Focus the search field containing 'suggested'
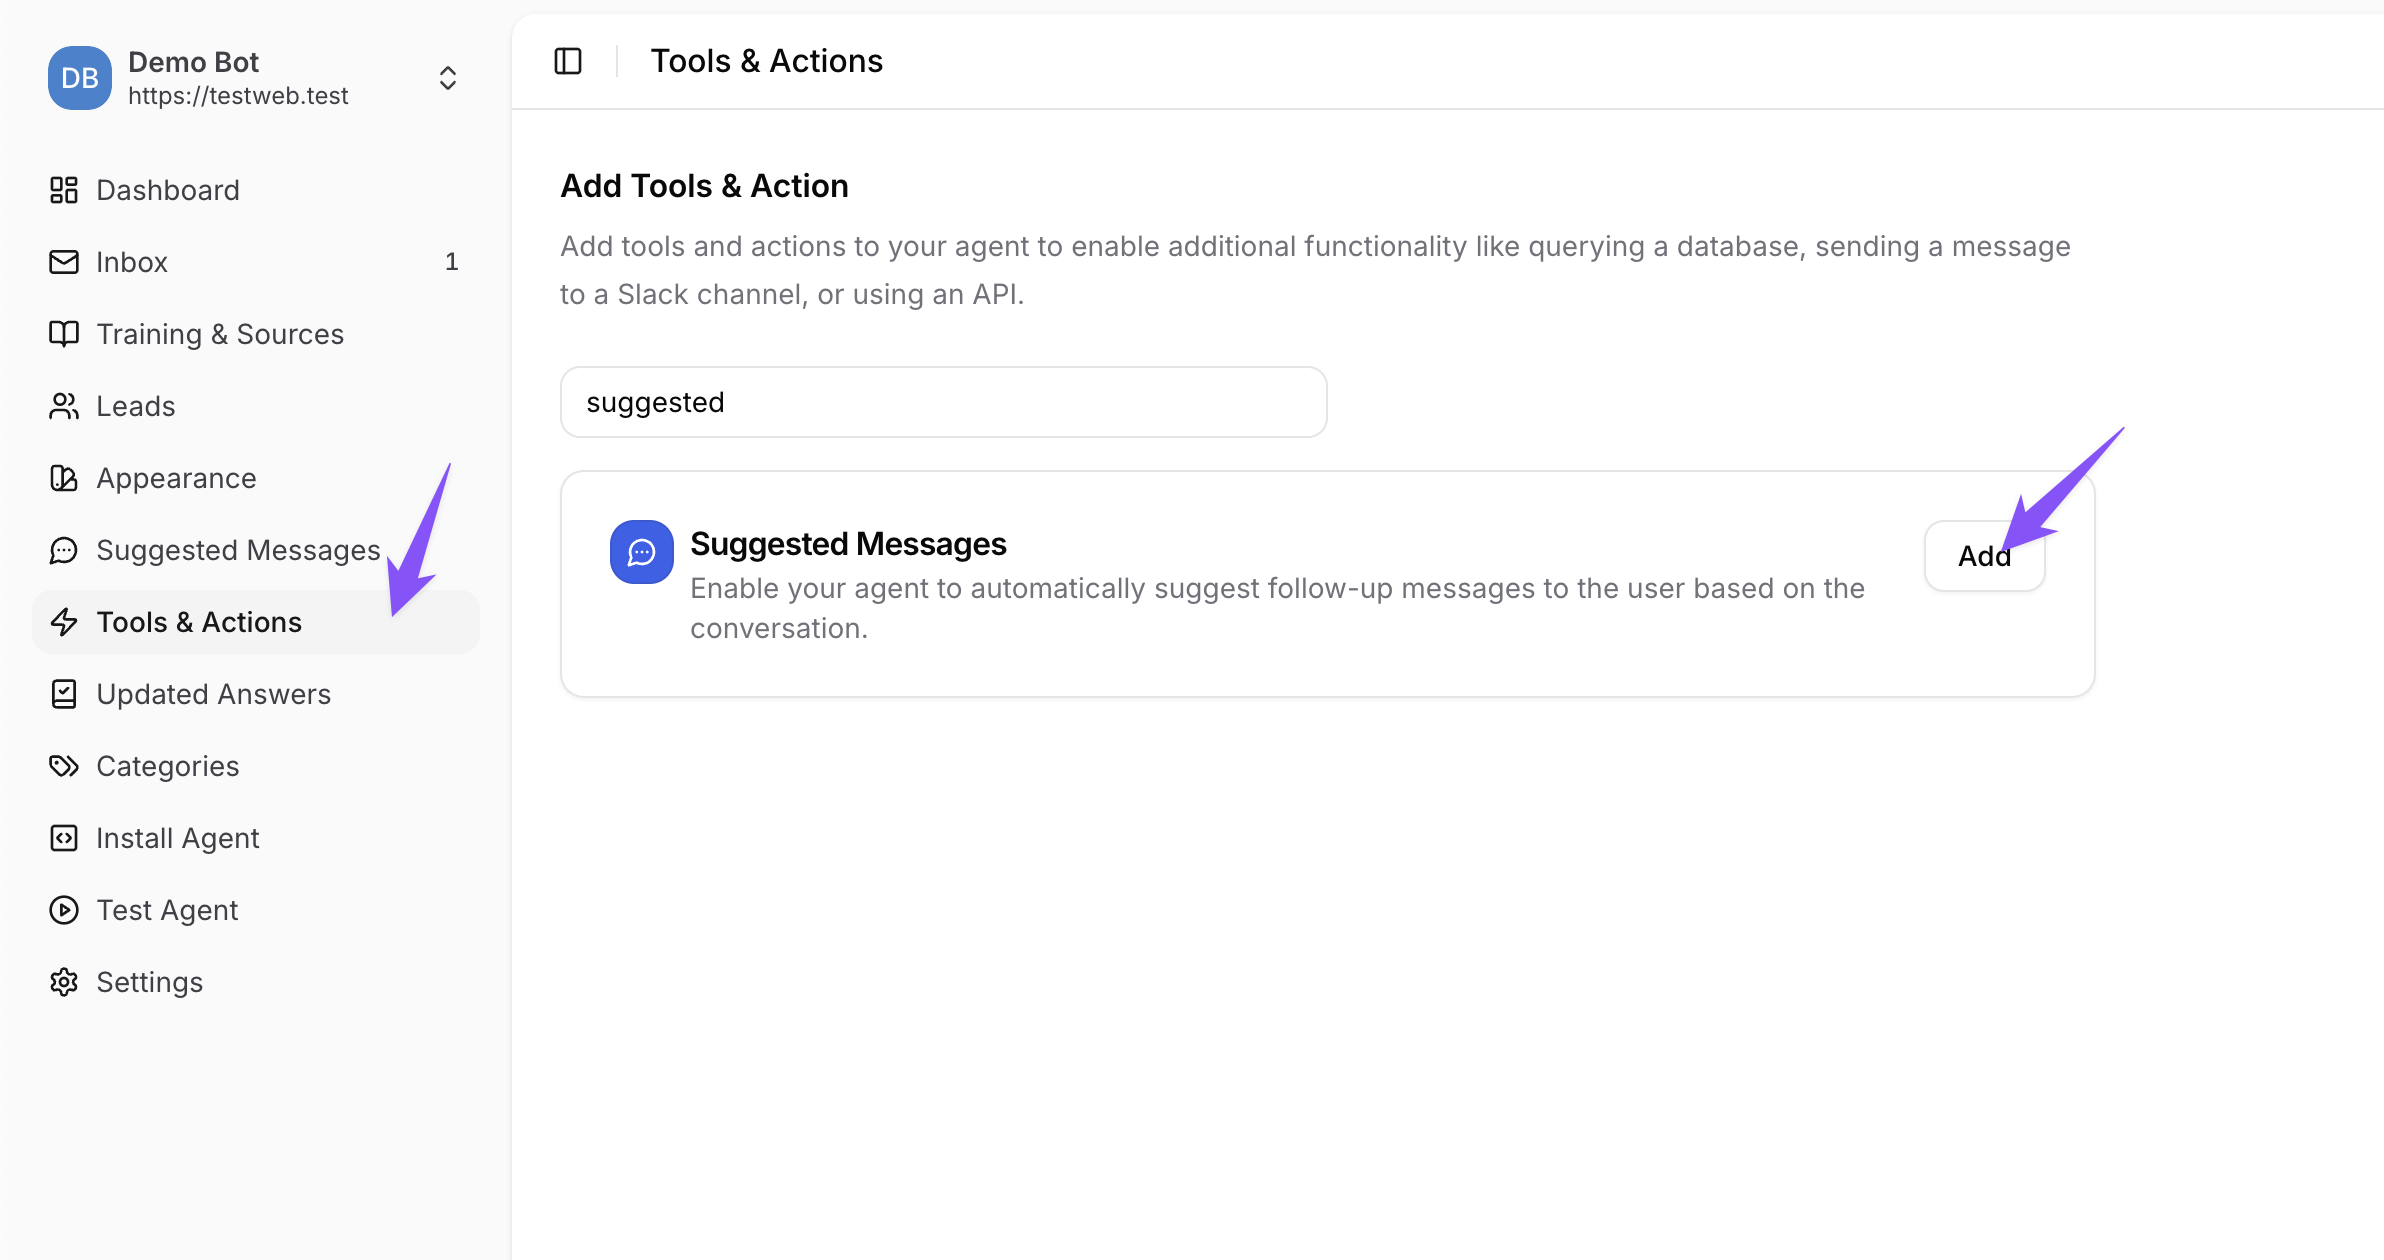The width and height of the screenshot is (2384, 1260). (943, 402)
